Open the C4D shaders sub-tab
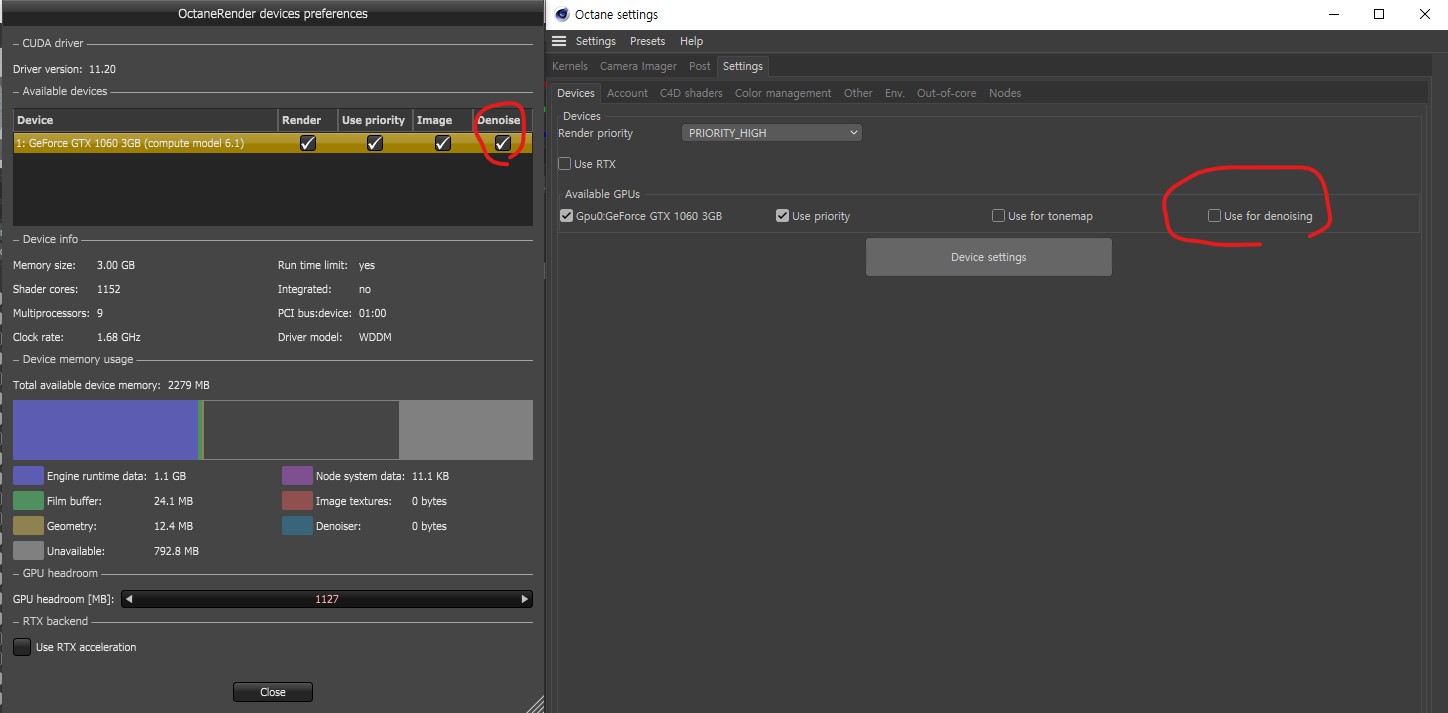The image size is (1448, 713). click(x=691, y=93)
